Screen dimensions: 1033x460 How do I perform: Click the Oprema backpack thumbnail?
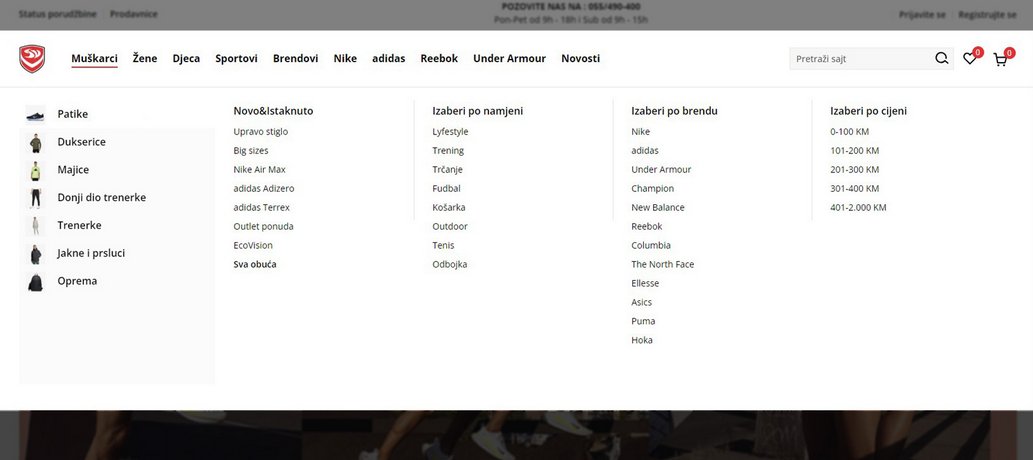coord(36,281)
